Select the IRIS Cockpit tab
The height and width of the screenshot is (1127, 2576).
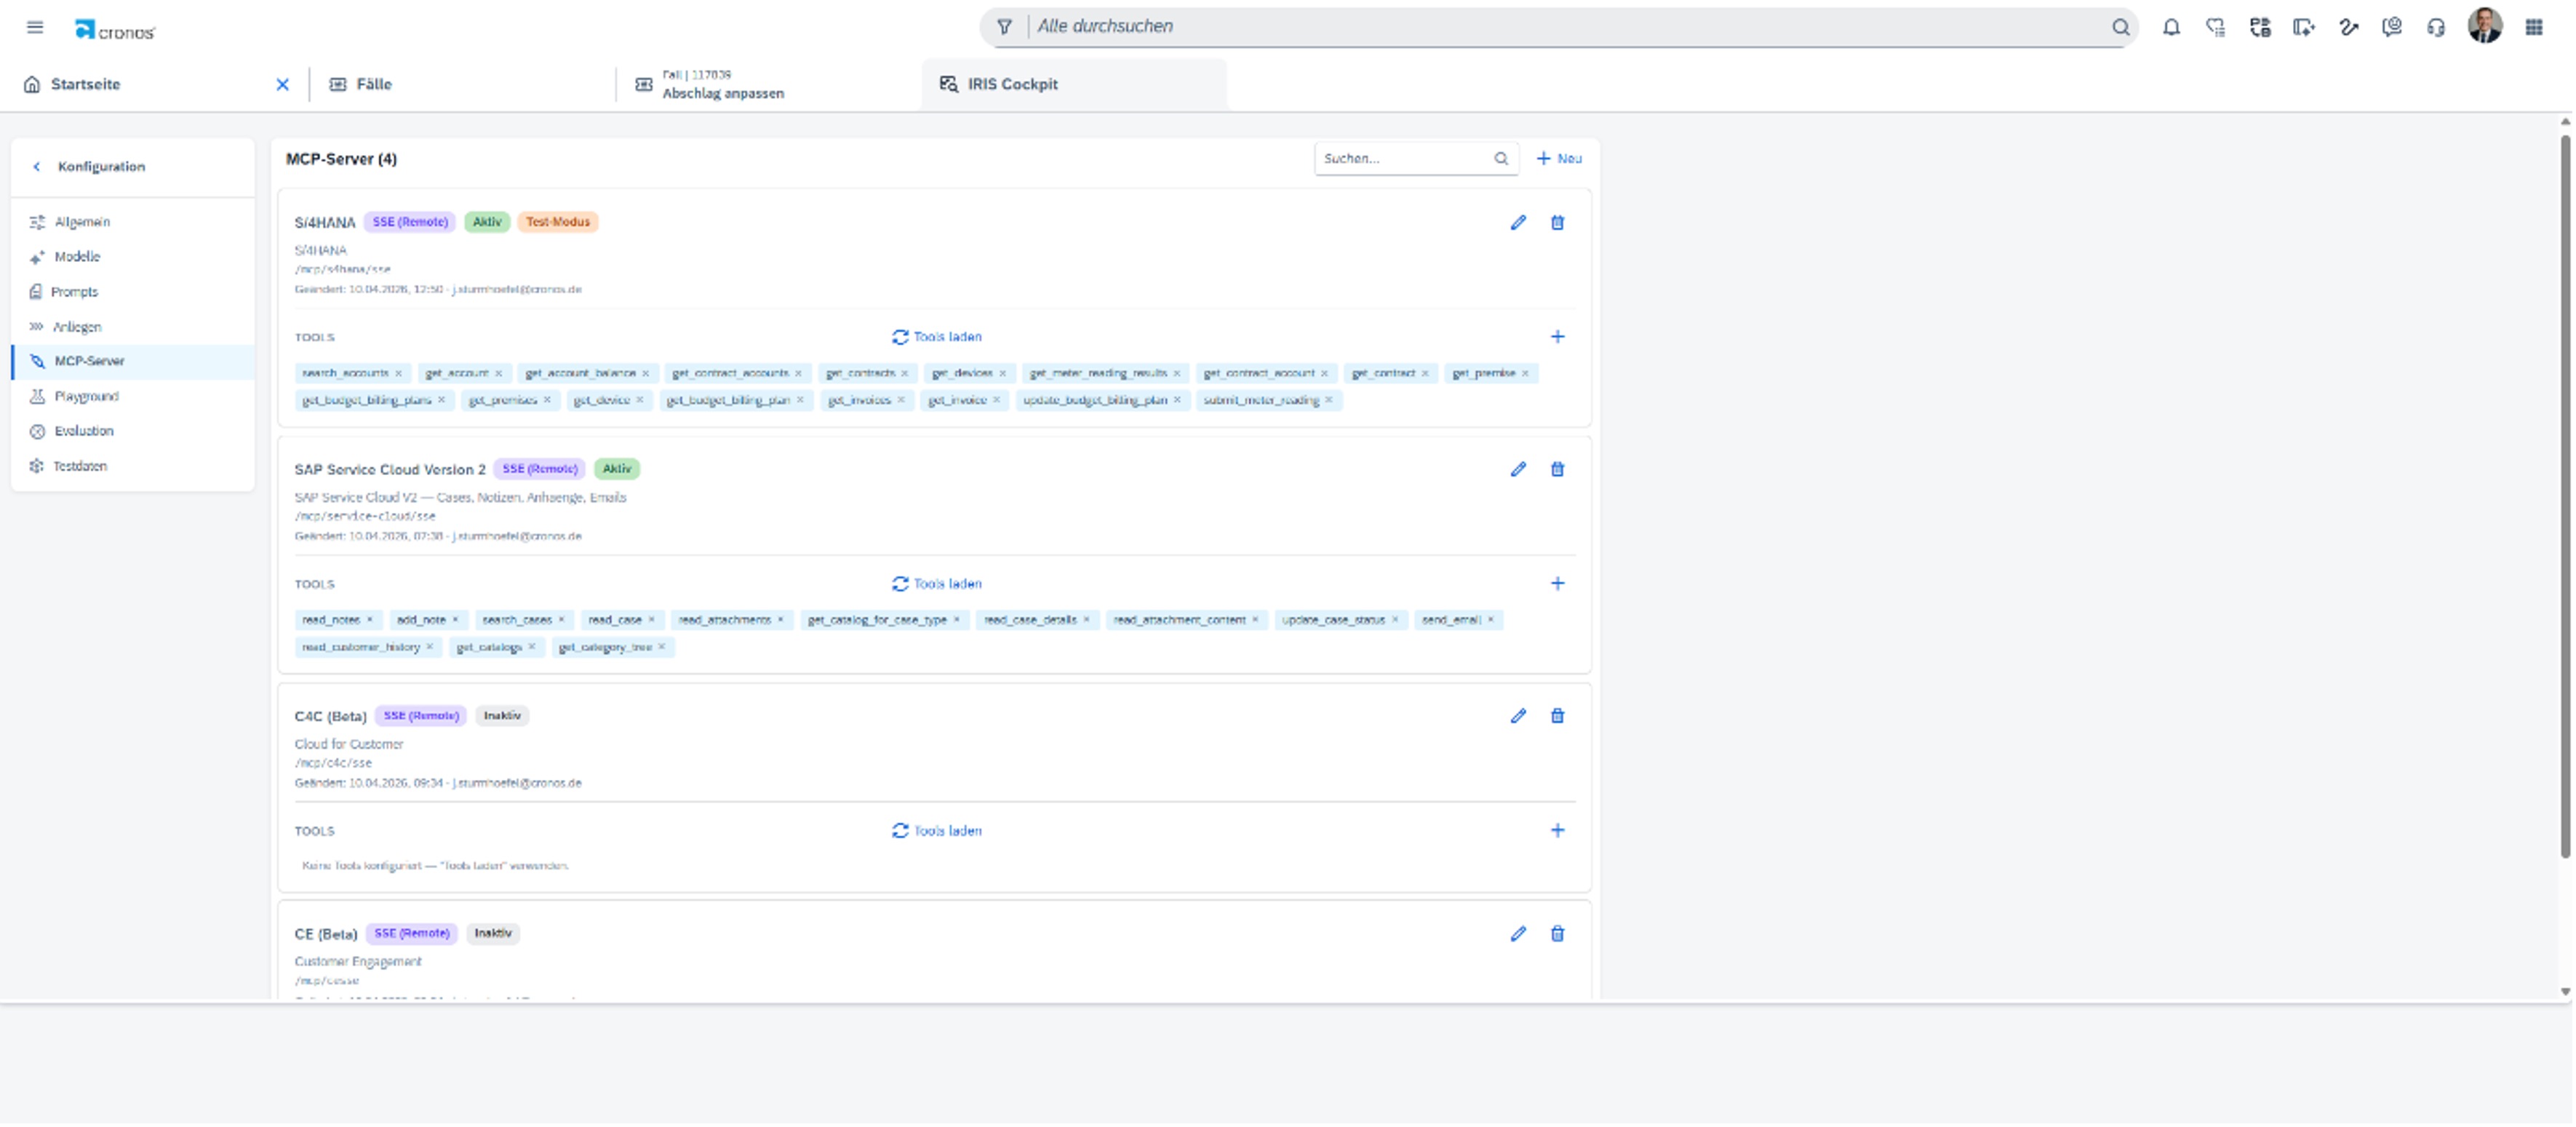(x=1073, y=85)
